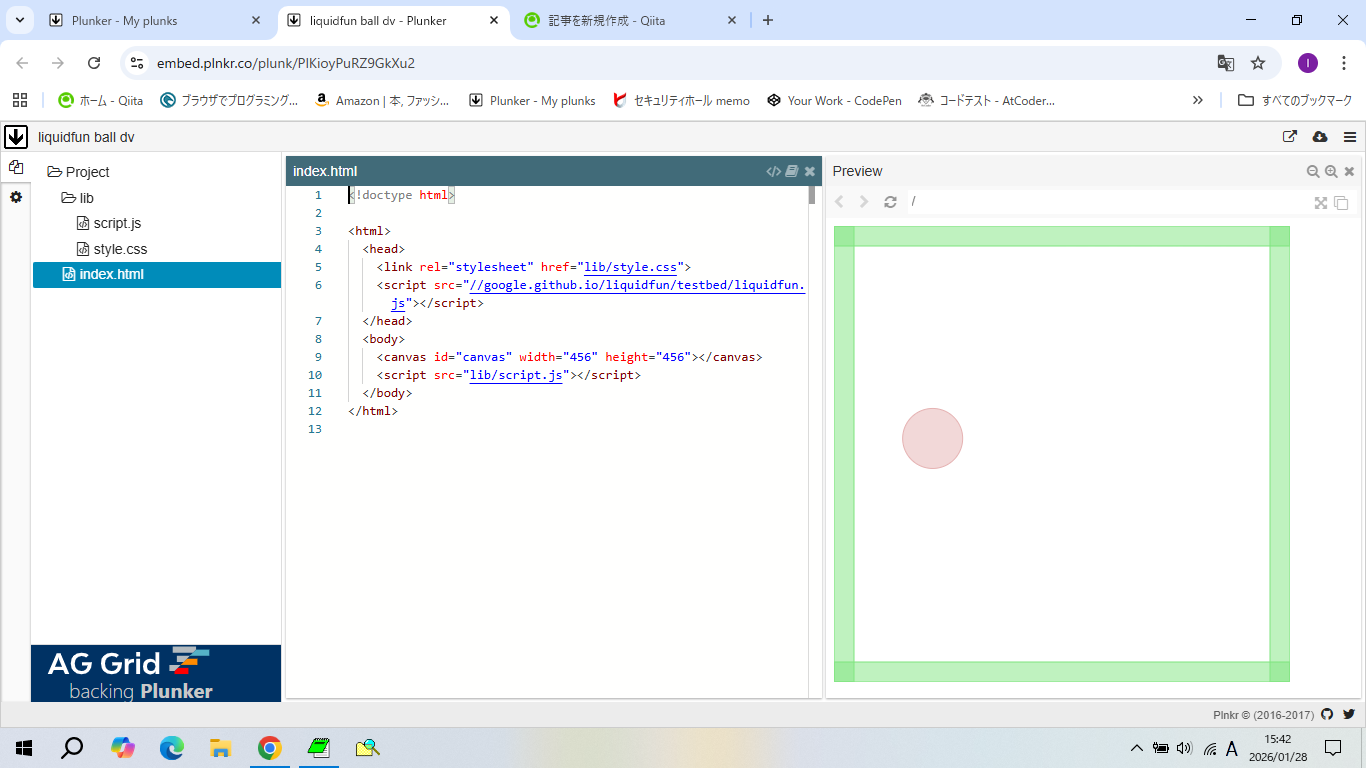Open the tab search dropdown
1366x768 pixels.
(x=19, y=20)
